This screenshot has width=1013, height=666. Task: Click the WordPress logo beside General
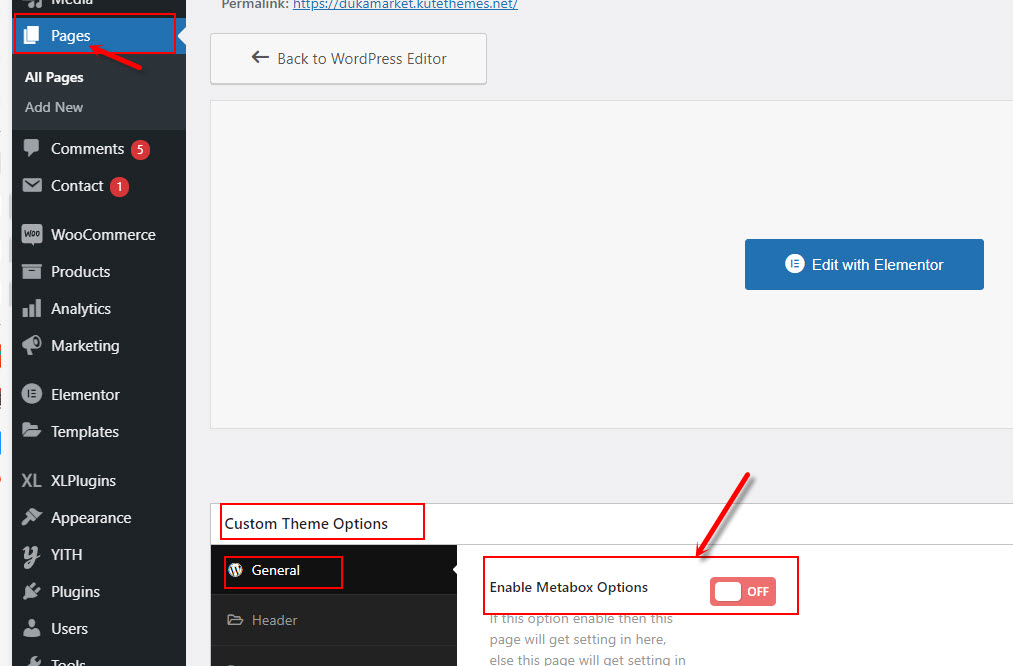[x=235, y=570]
